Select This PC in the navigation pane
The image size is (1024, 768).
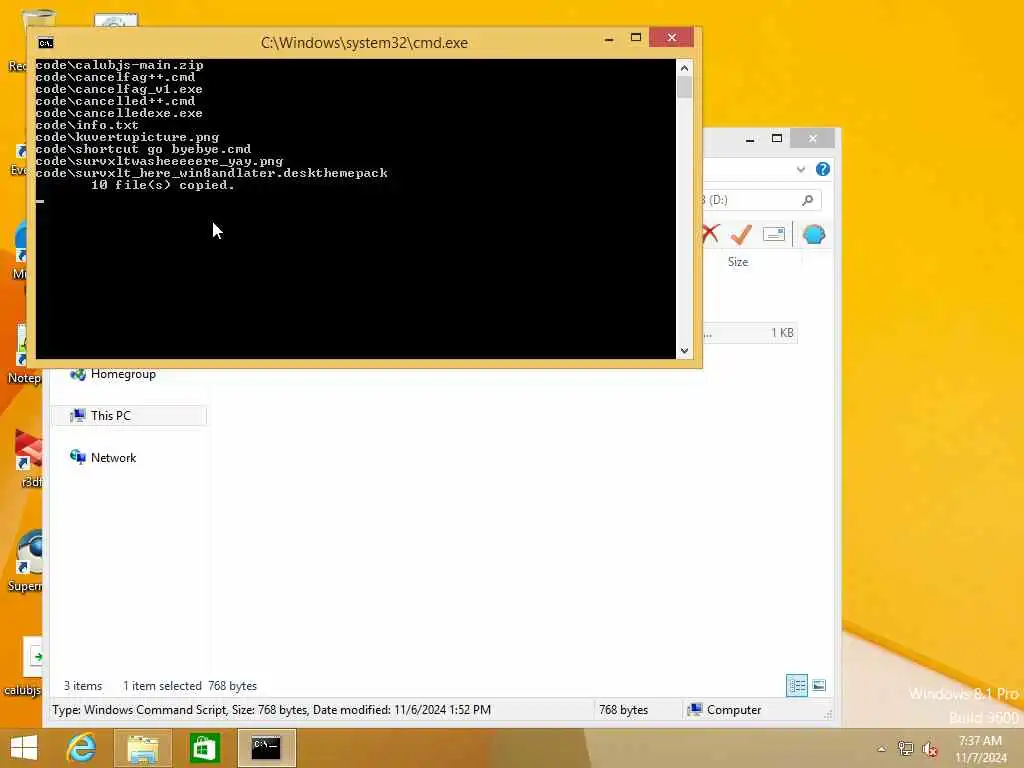pyautogui.click(x=129, y=415)
